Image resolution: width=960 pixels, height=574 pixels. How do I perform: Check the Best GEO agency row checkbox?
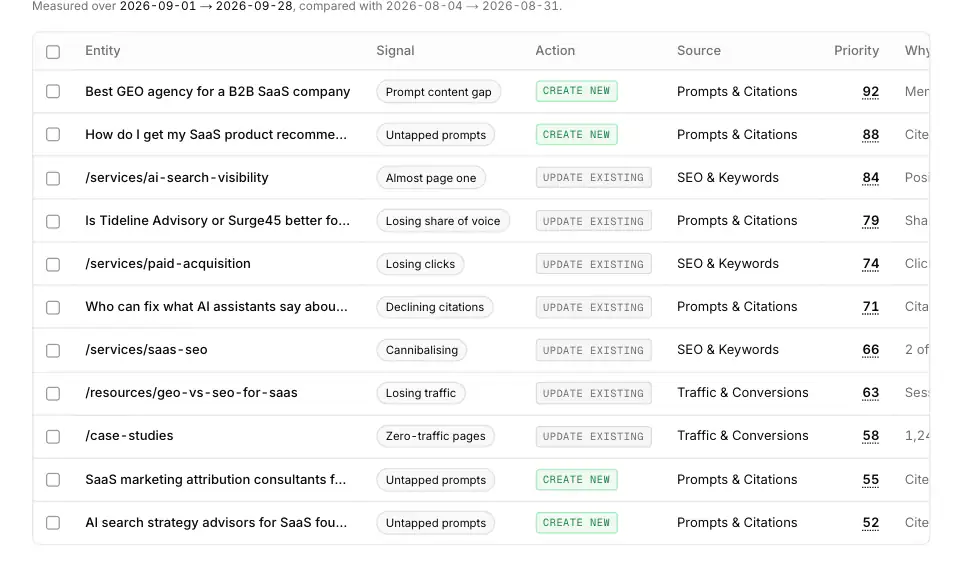coord(53,92)
